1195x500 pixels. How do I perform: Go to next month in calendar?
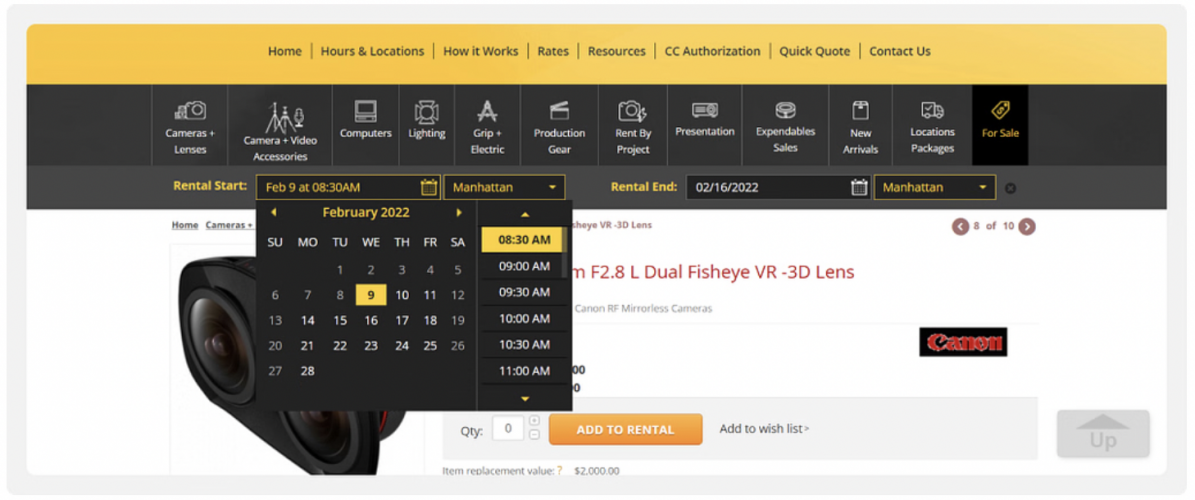[x=459, y=212]
